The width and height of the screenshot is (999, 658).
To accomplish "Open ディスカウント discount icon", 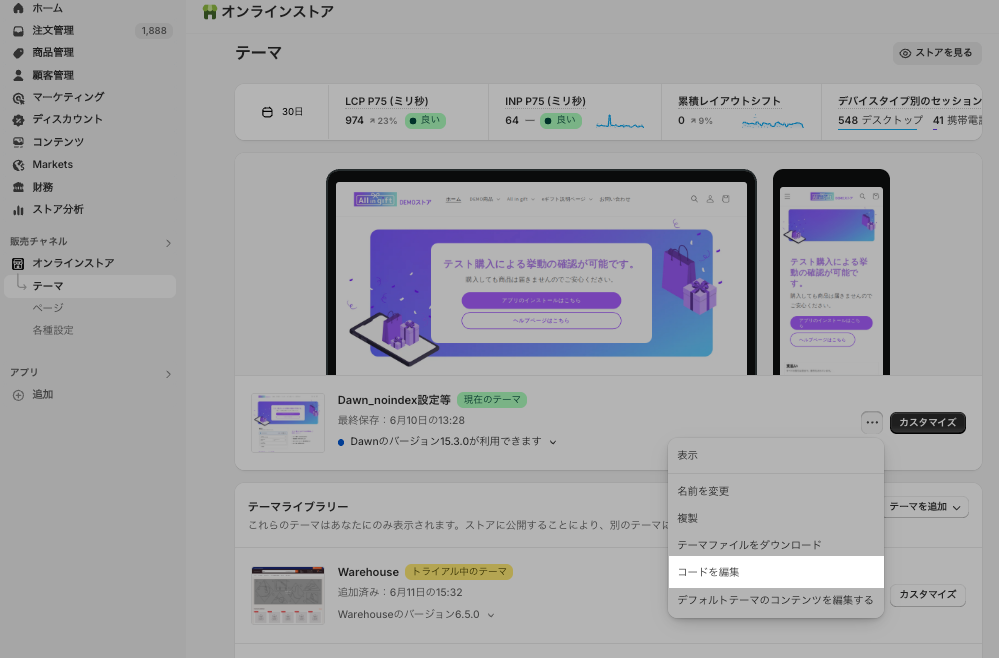I will click(18, 119).
